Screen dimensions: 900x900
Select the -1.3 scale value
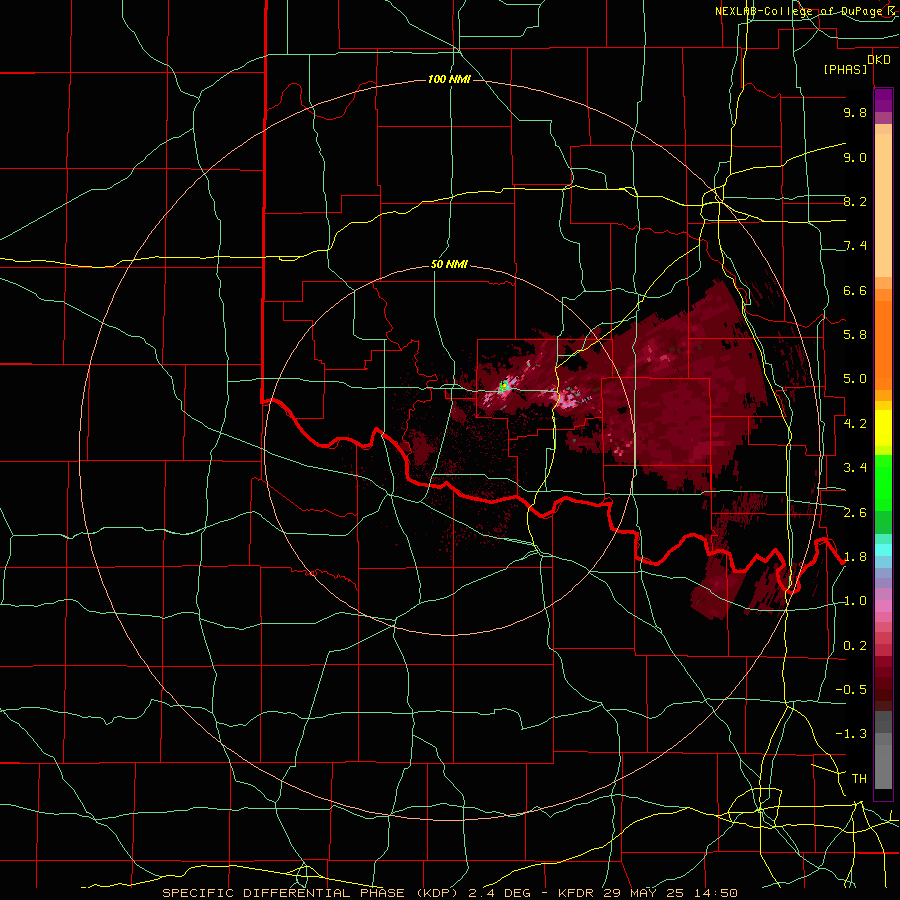[x=851, y=734]
